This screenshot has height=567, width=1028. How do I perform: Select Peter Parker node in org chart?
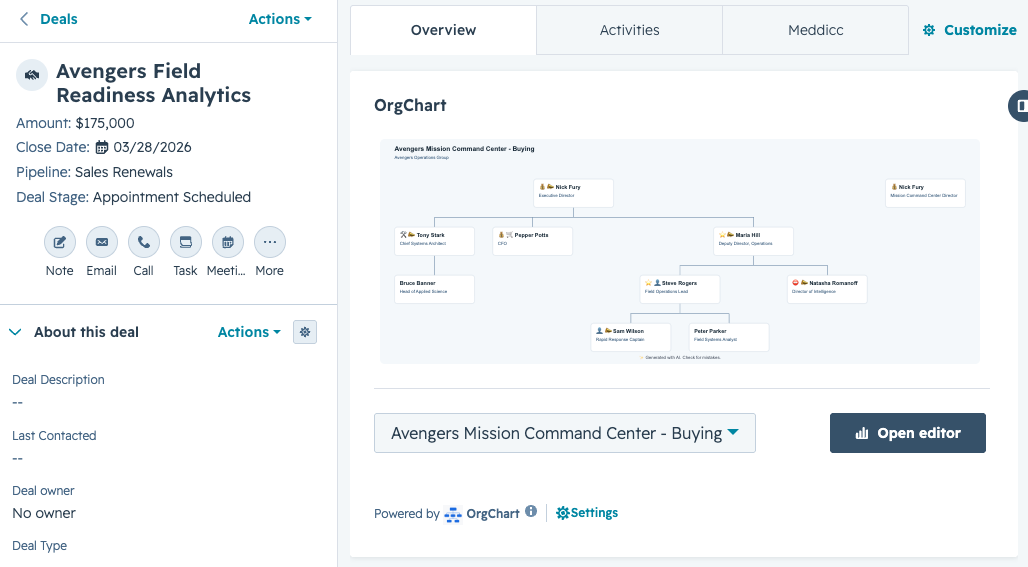729,337
